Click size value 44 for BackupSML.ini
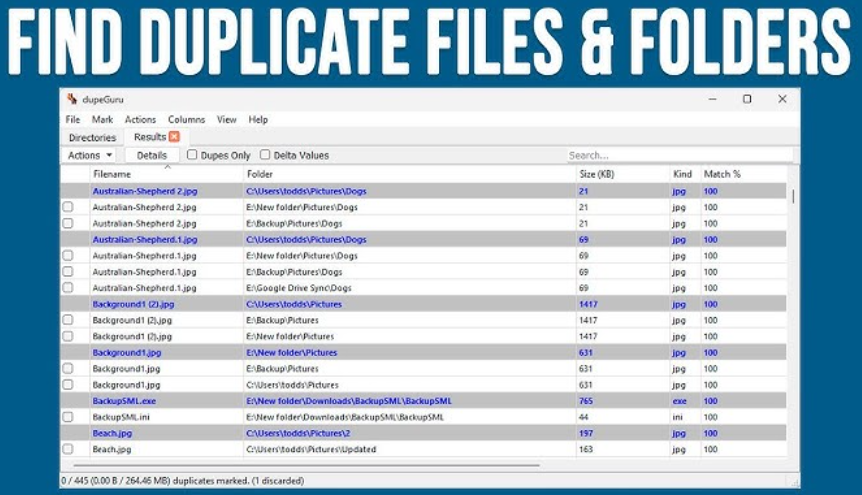 point(583,417)
